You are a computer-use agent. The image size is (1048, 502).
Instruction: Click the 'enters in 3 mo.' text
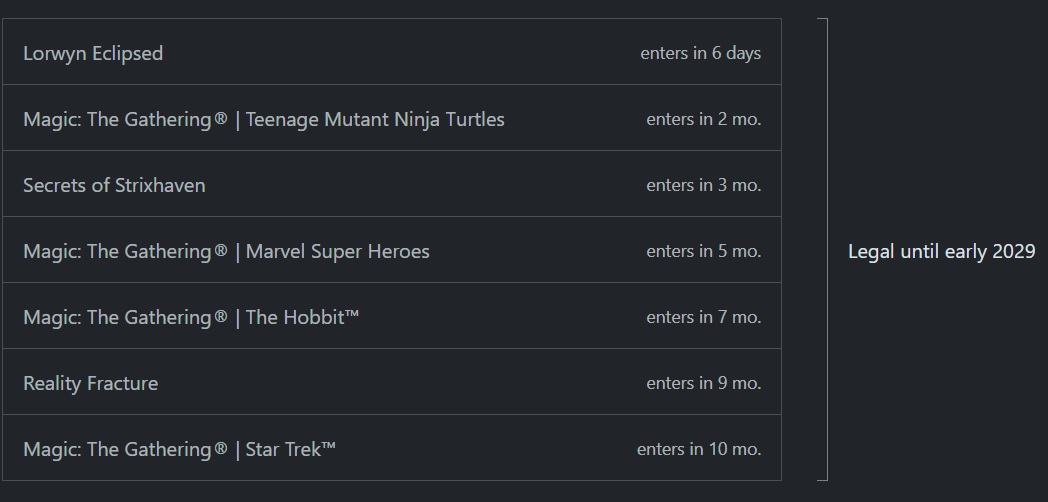click(704, 185)
